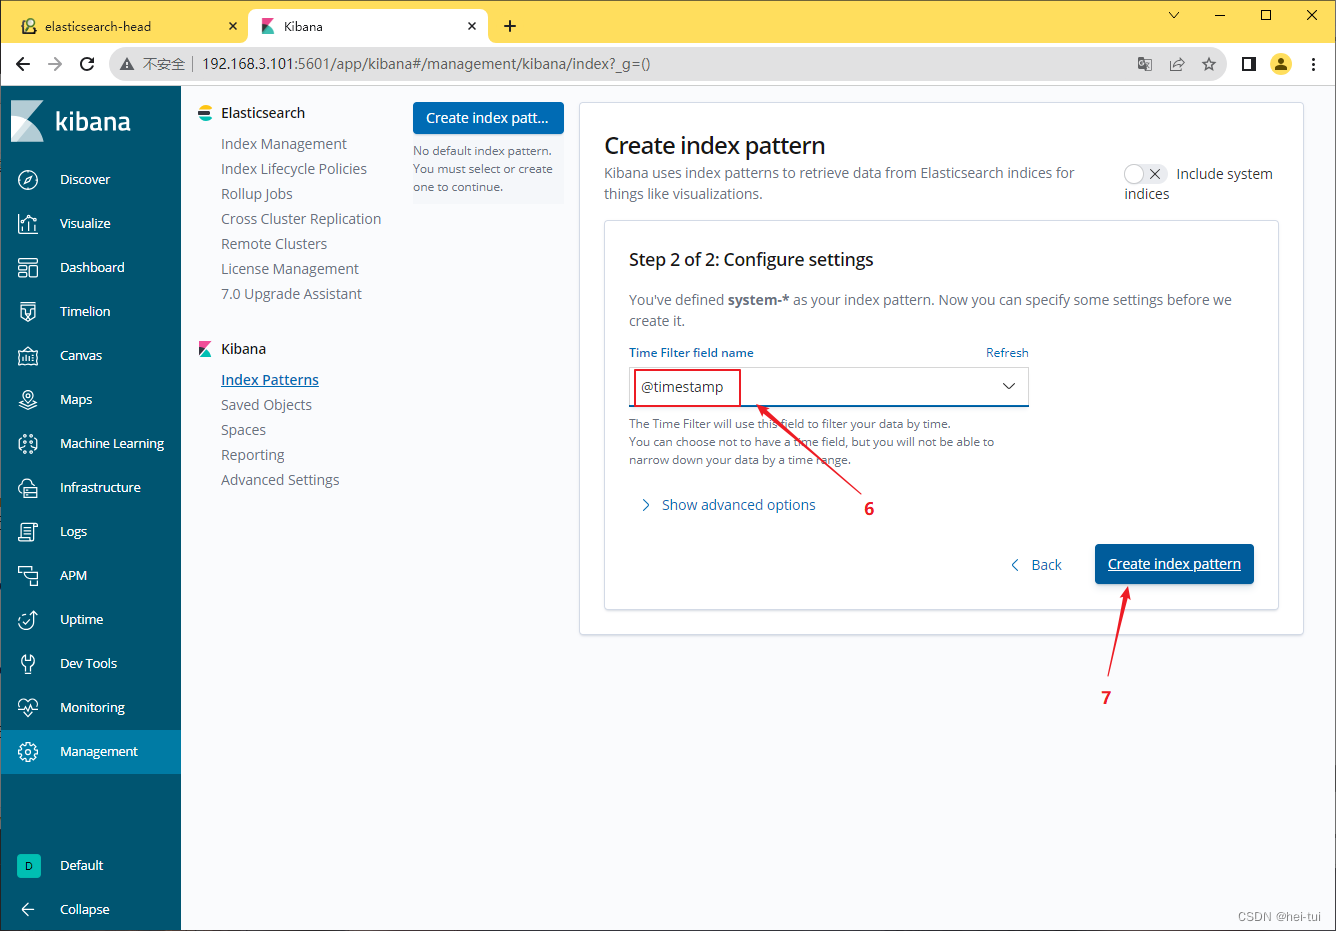1336x931 pixels.
Task: Open Dashboard via its grid icon
Action: [28, 268]
